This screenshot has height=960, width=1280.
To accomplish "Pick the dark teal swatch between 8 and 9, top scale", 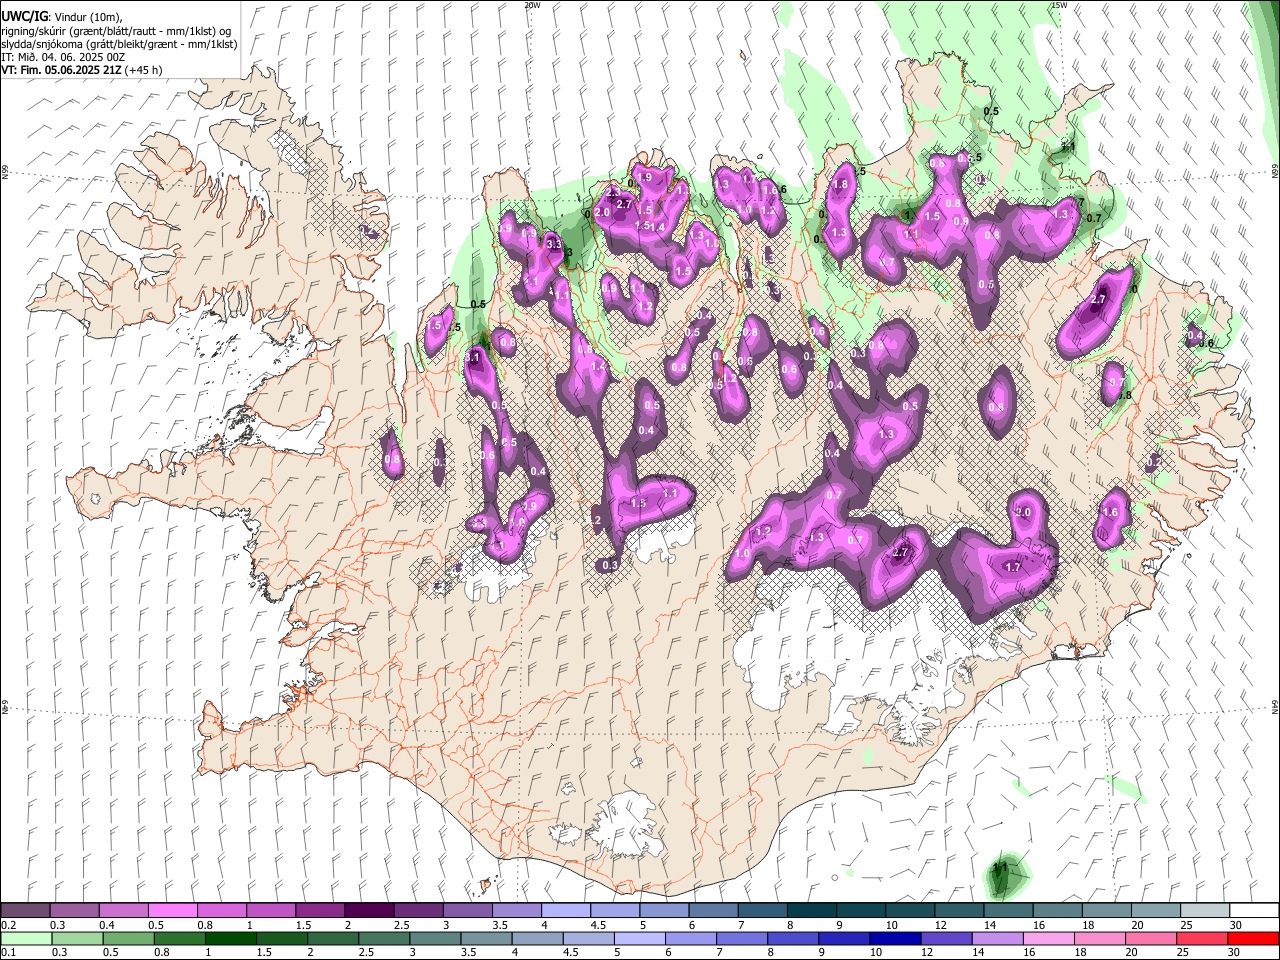I will (811, 911).
